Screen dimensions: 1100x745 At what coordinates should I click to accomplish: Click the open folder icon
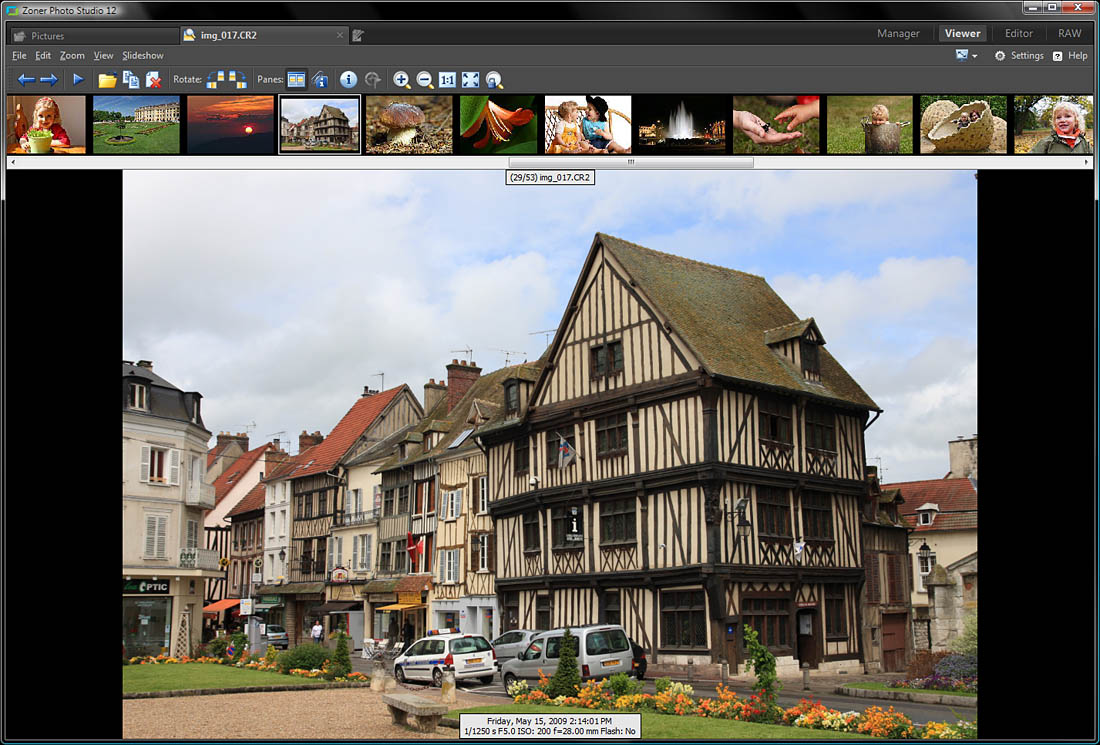[107, 80]
